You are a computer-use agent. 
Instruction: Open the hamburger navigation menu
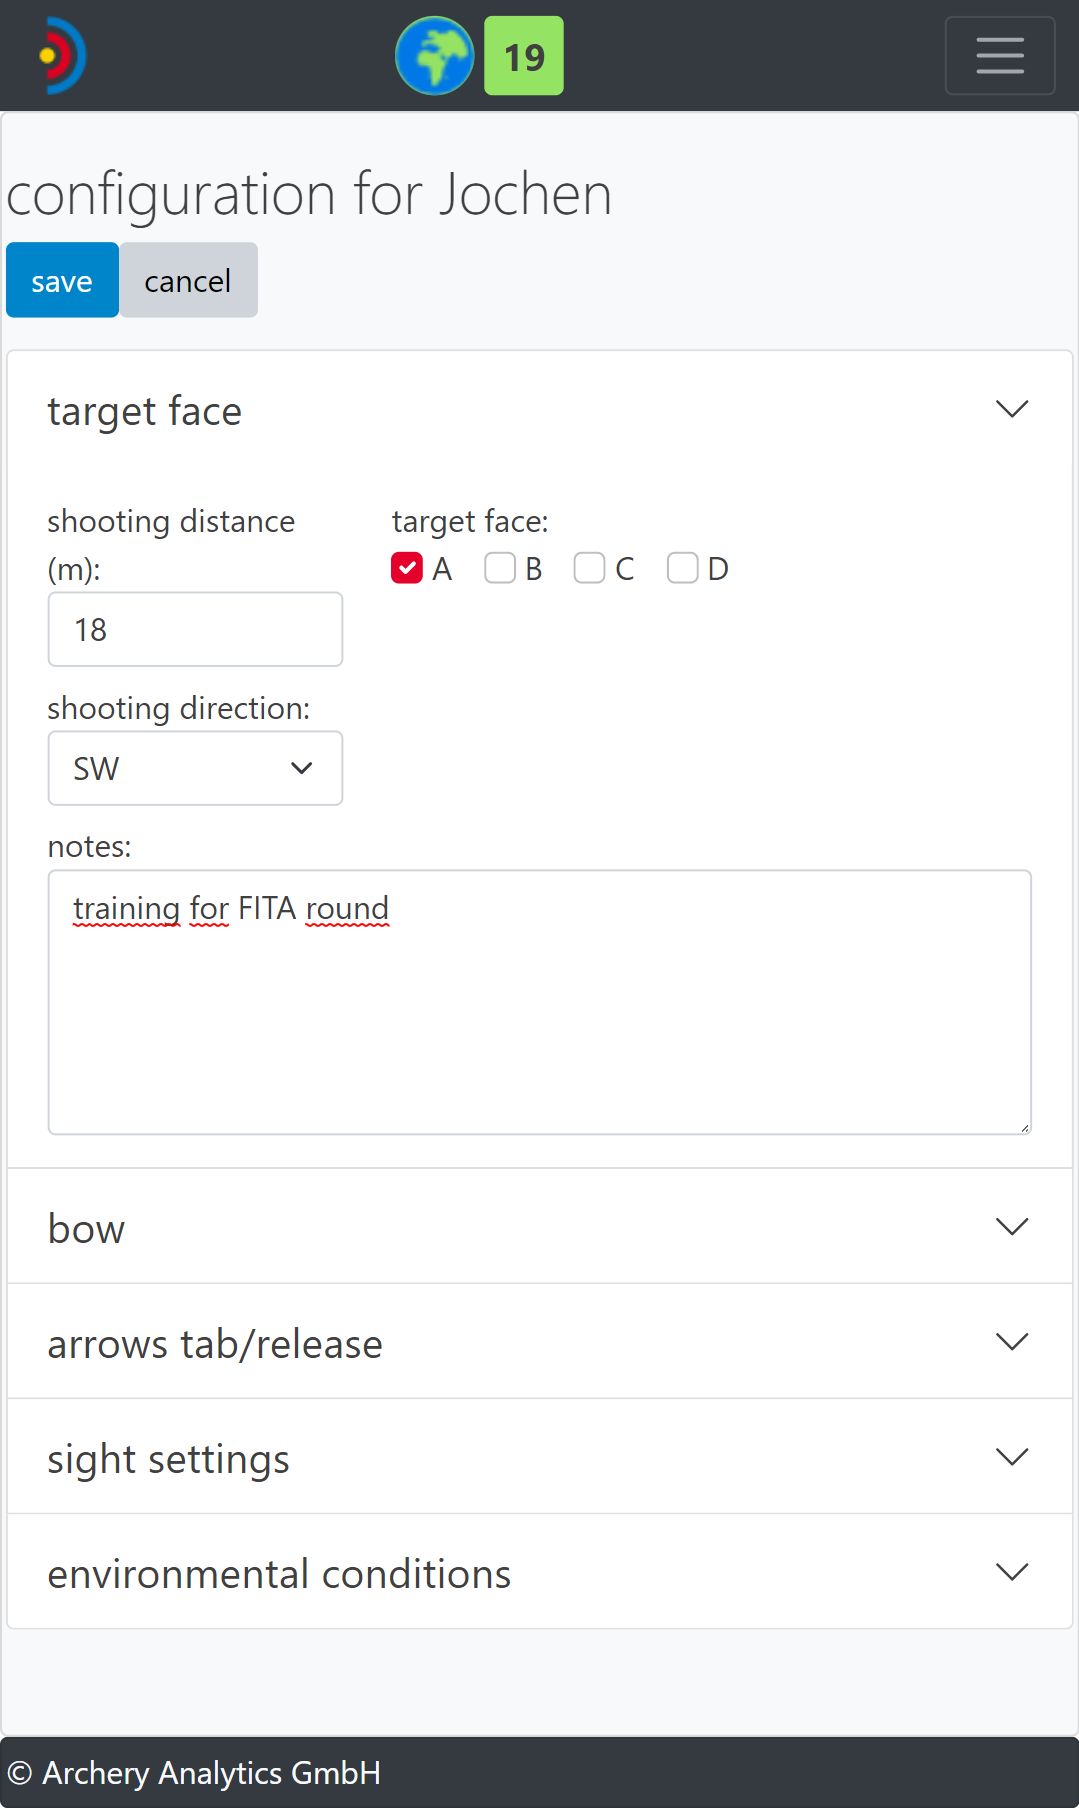[999, 56]
